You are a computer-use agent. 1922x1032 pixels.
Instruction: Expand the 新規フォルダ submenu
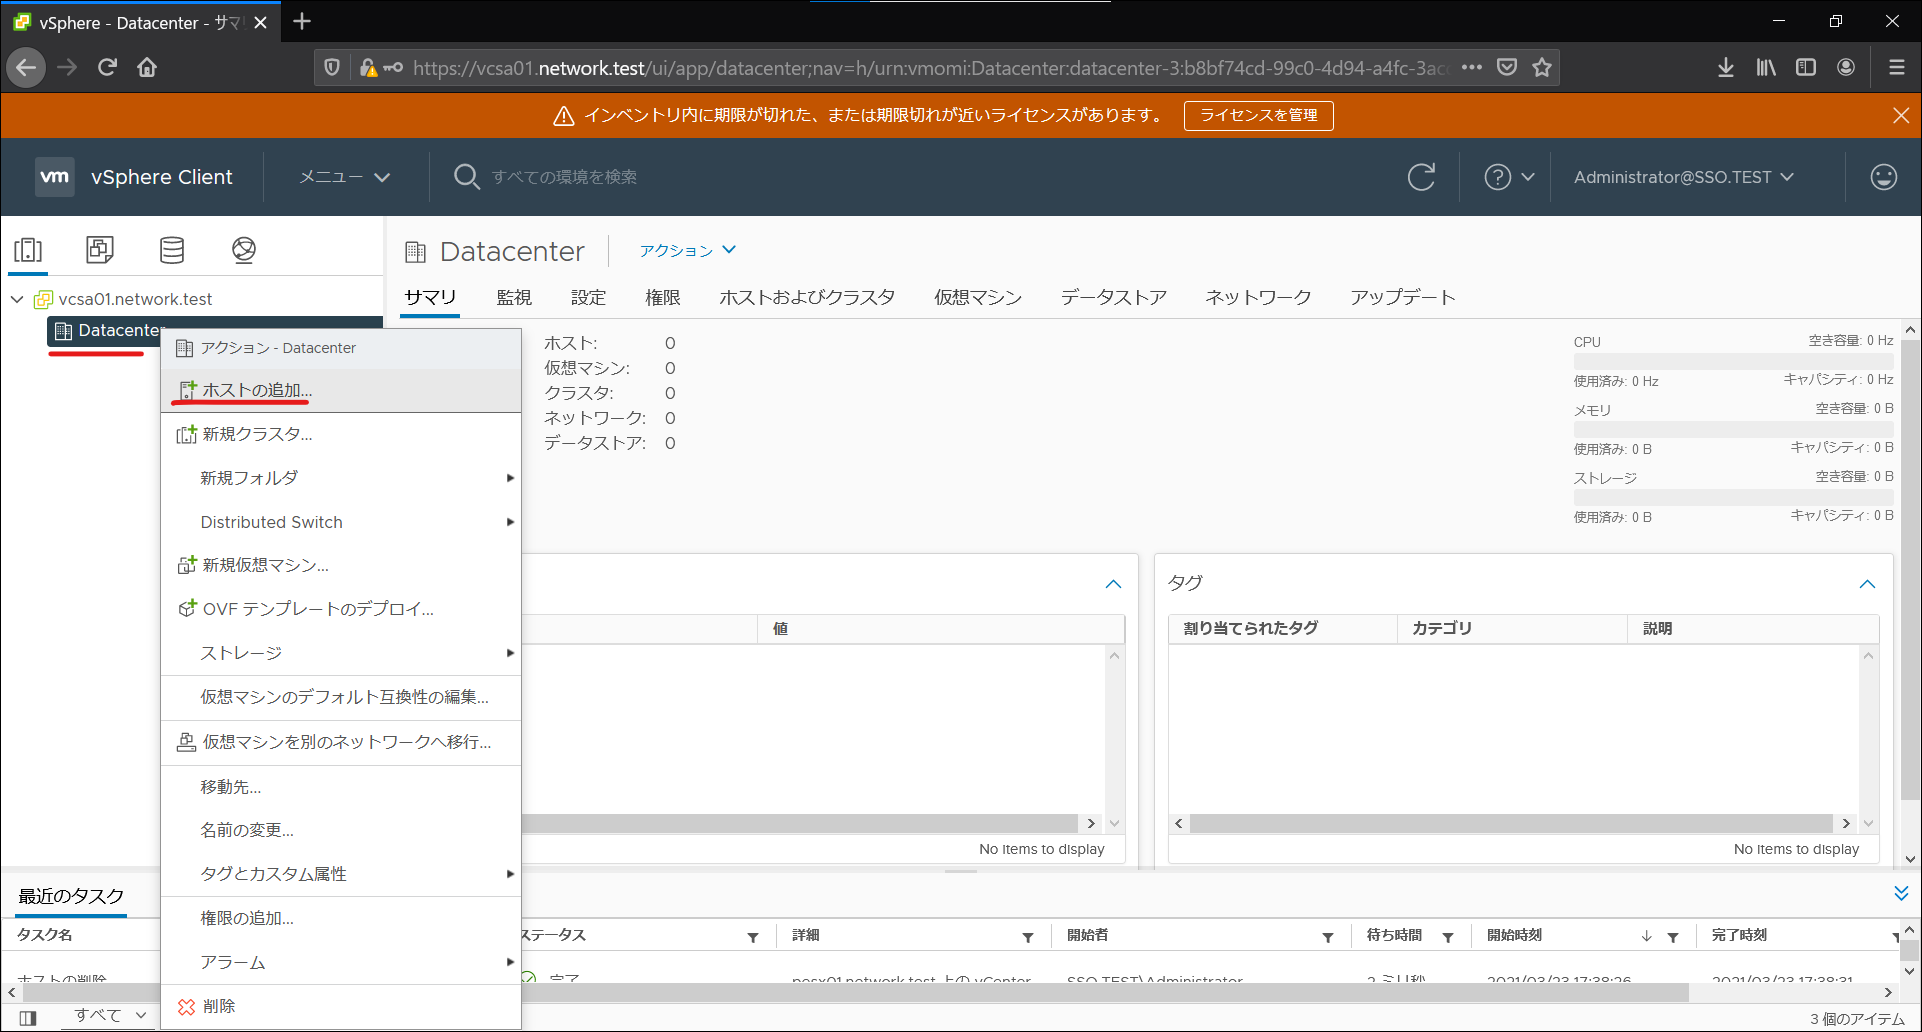[341, 478]
